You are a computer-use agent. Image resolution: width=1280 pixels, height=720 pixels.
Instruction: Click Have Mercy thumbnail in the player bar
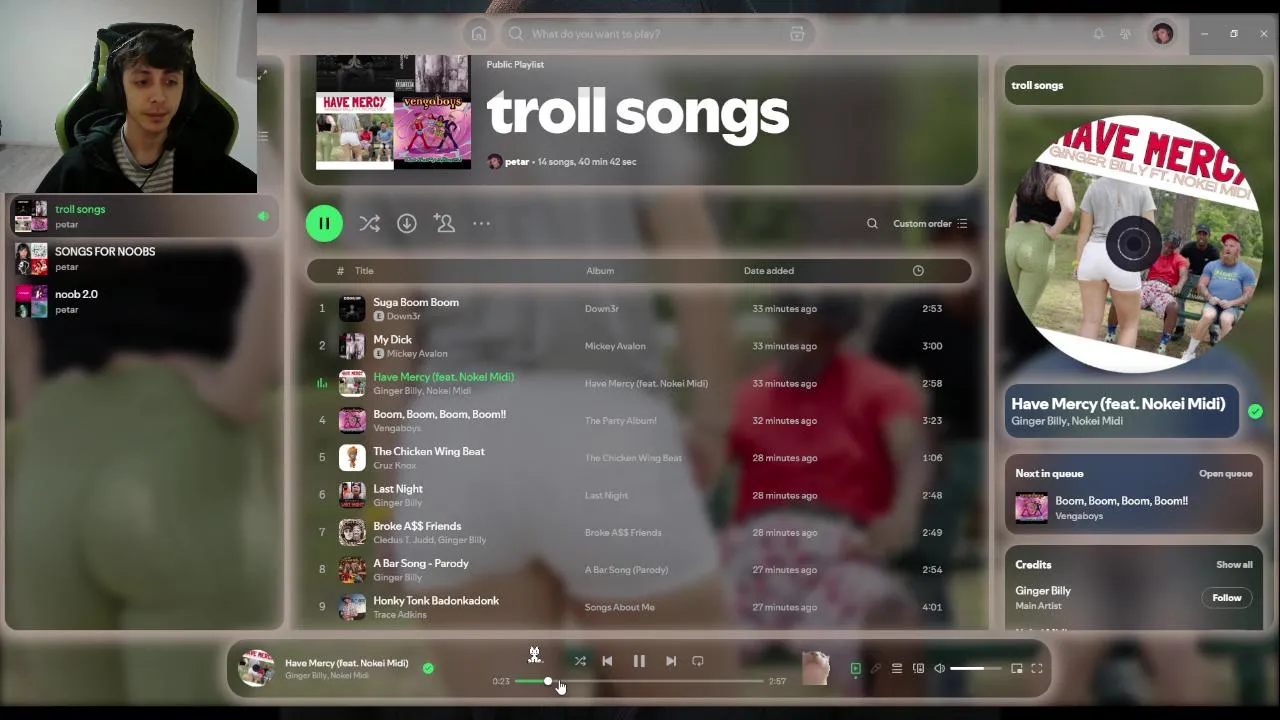[x=256, y=668]
